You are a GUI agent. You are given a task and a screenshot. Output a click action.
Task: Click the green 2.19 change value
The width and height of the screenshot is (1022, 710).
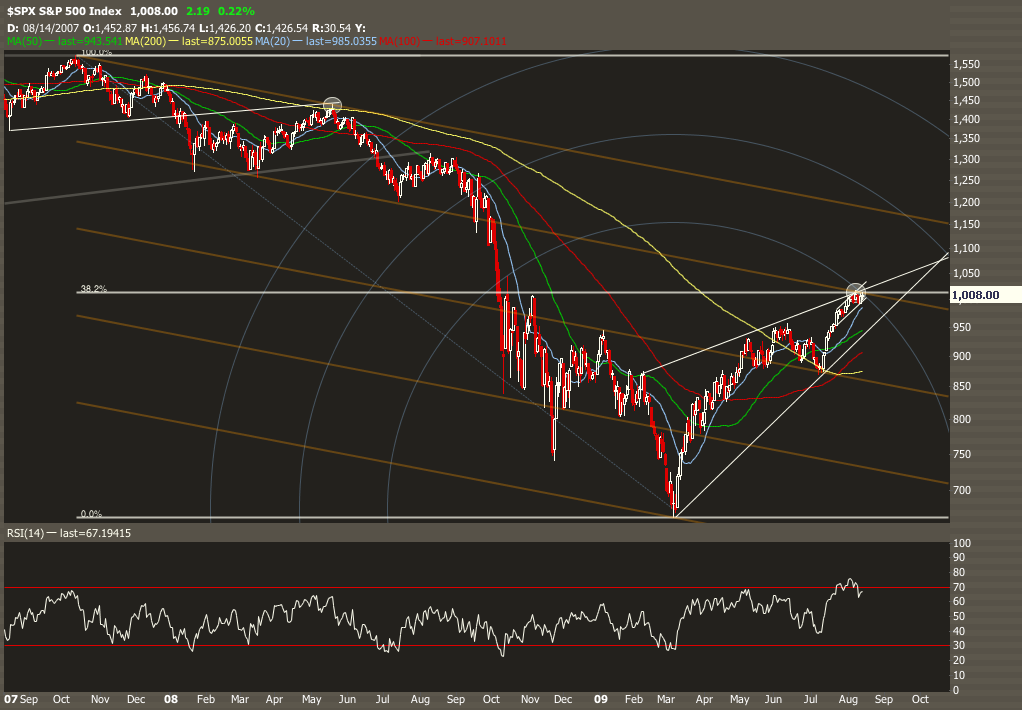pos(198,11)
